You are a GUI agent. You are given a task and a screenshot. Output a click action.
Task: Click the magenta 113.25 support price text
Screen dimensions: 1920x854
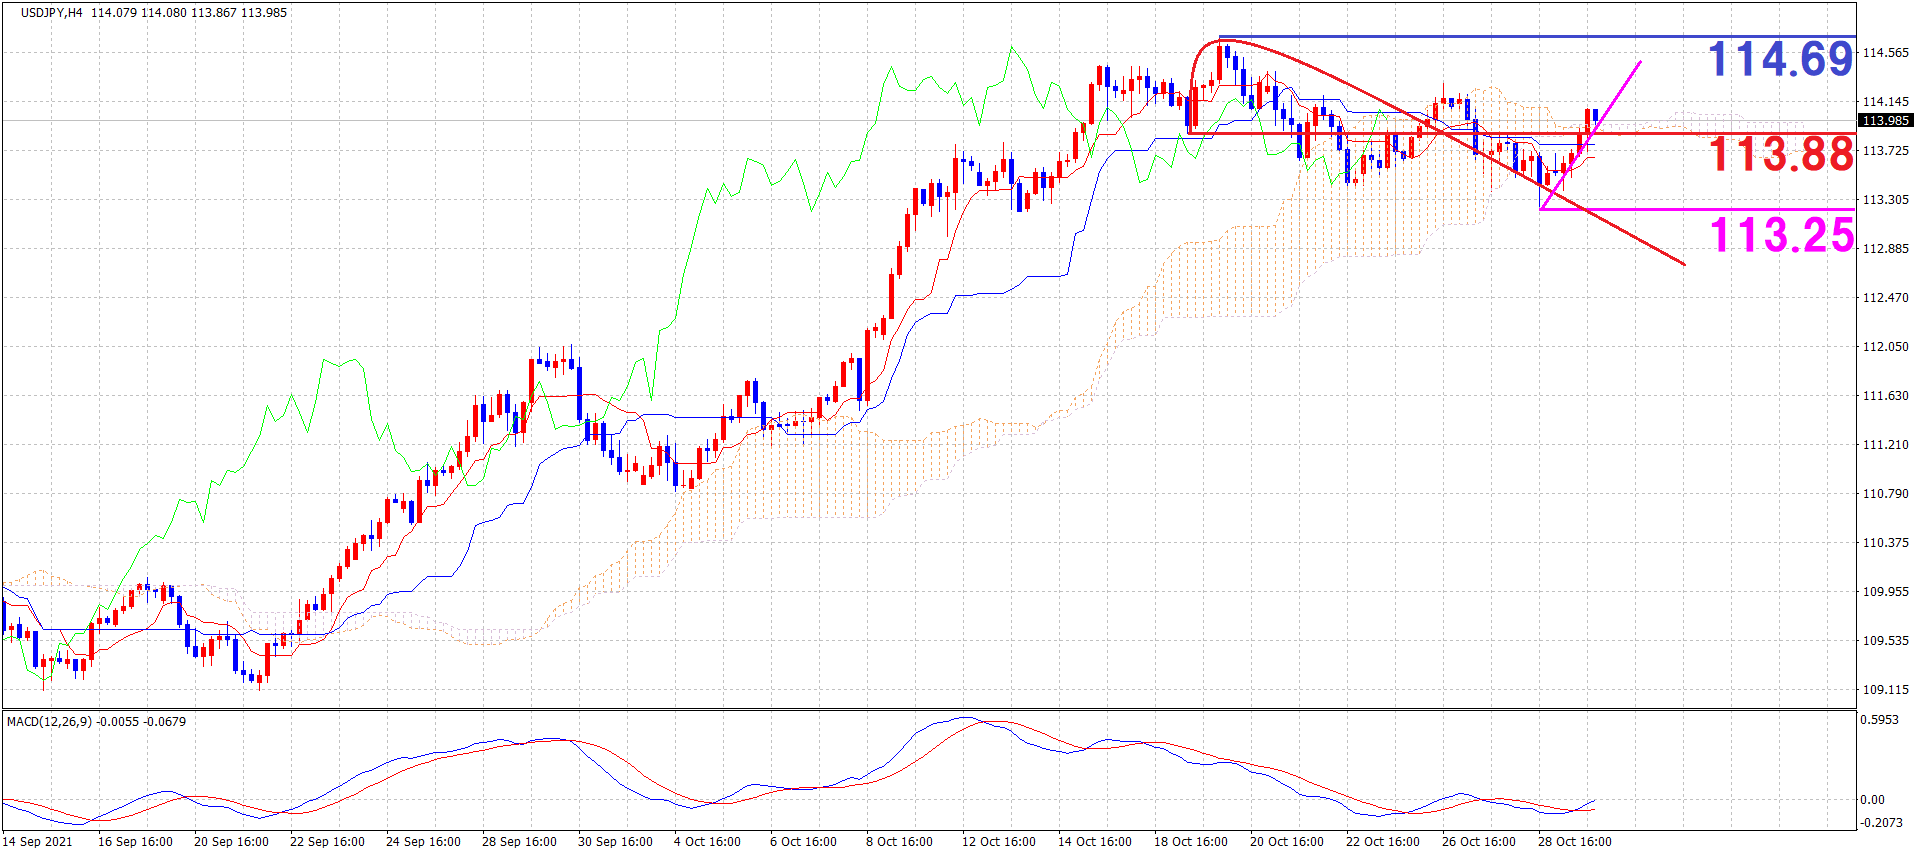(1781, 235)
